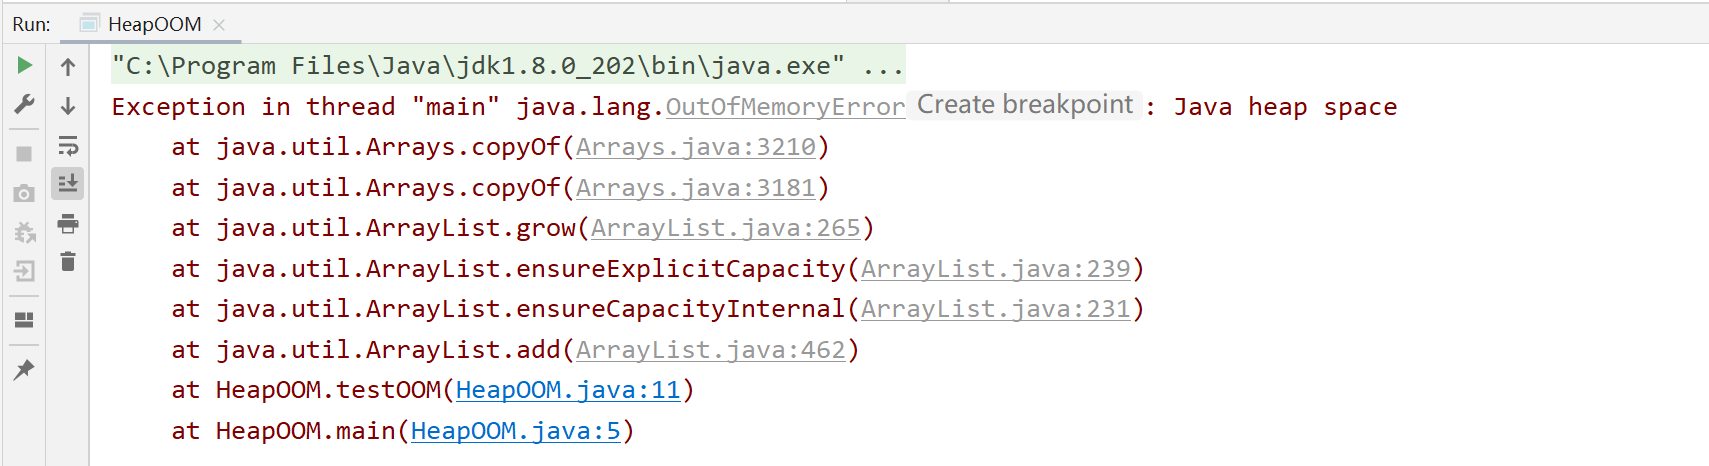The image size is (1709, 466).
Task: Click the down arrow stack trace icon
Action: [x=68, y=106]
